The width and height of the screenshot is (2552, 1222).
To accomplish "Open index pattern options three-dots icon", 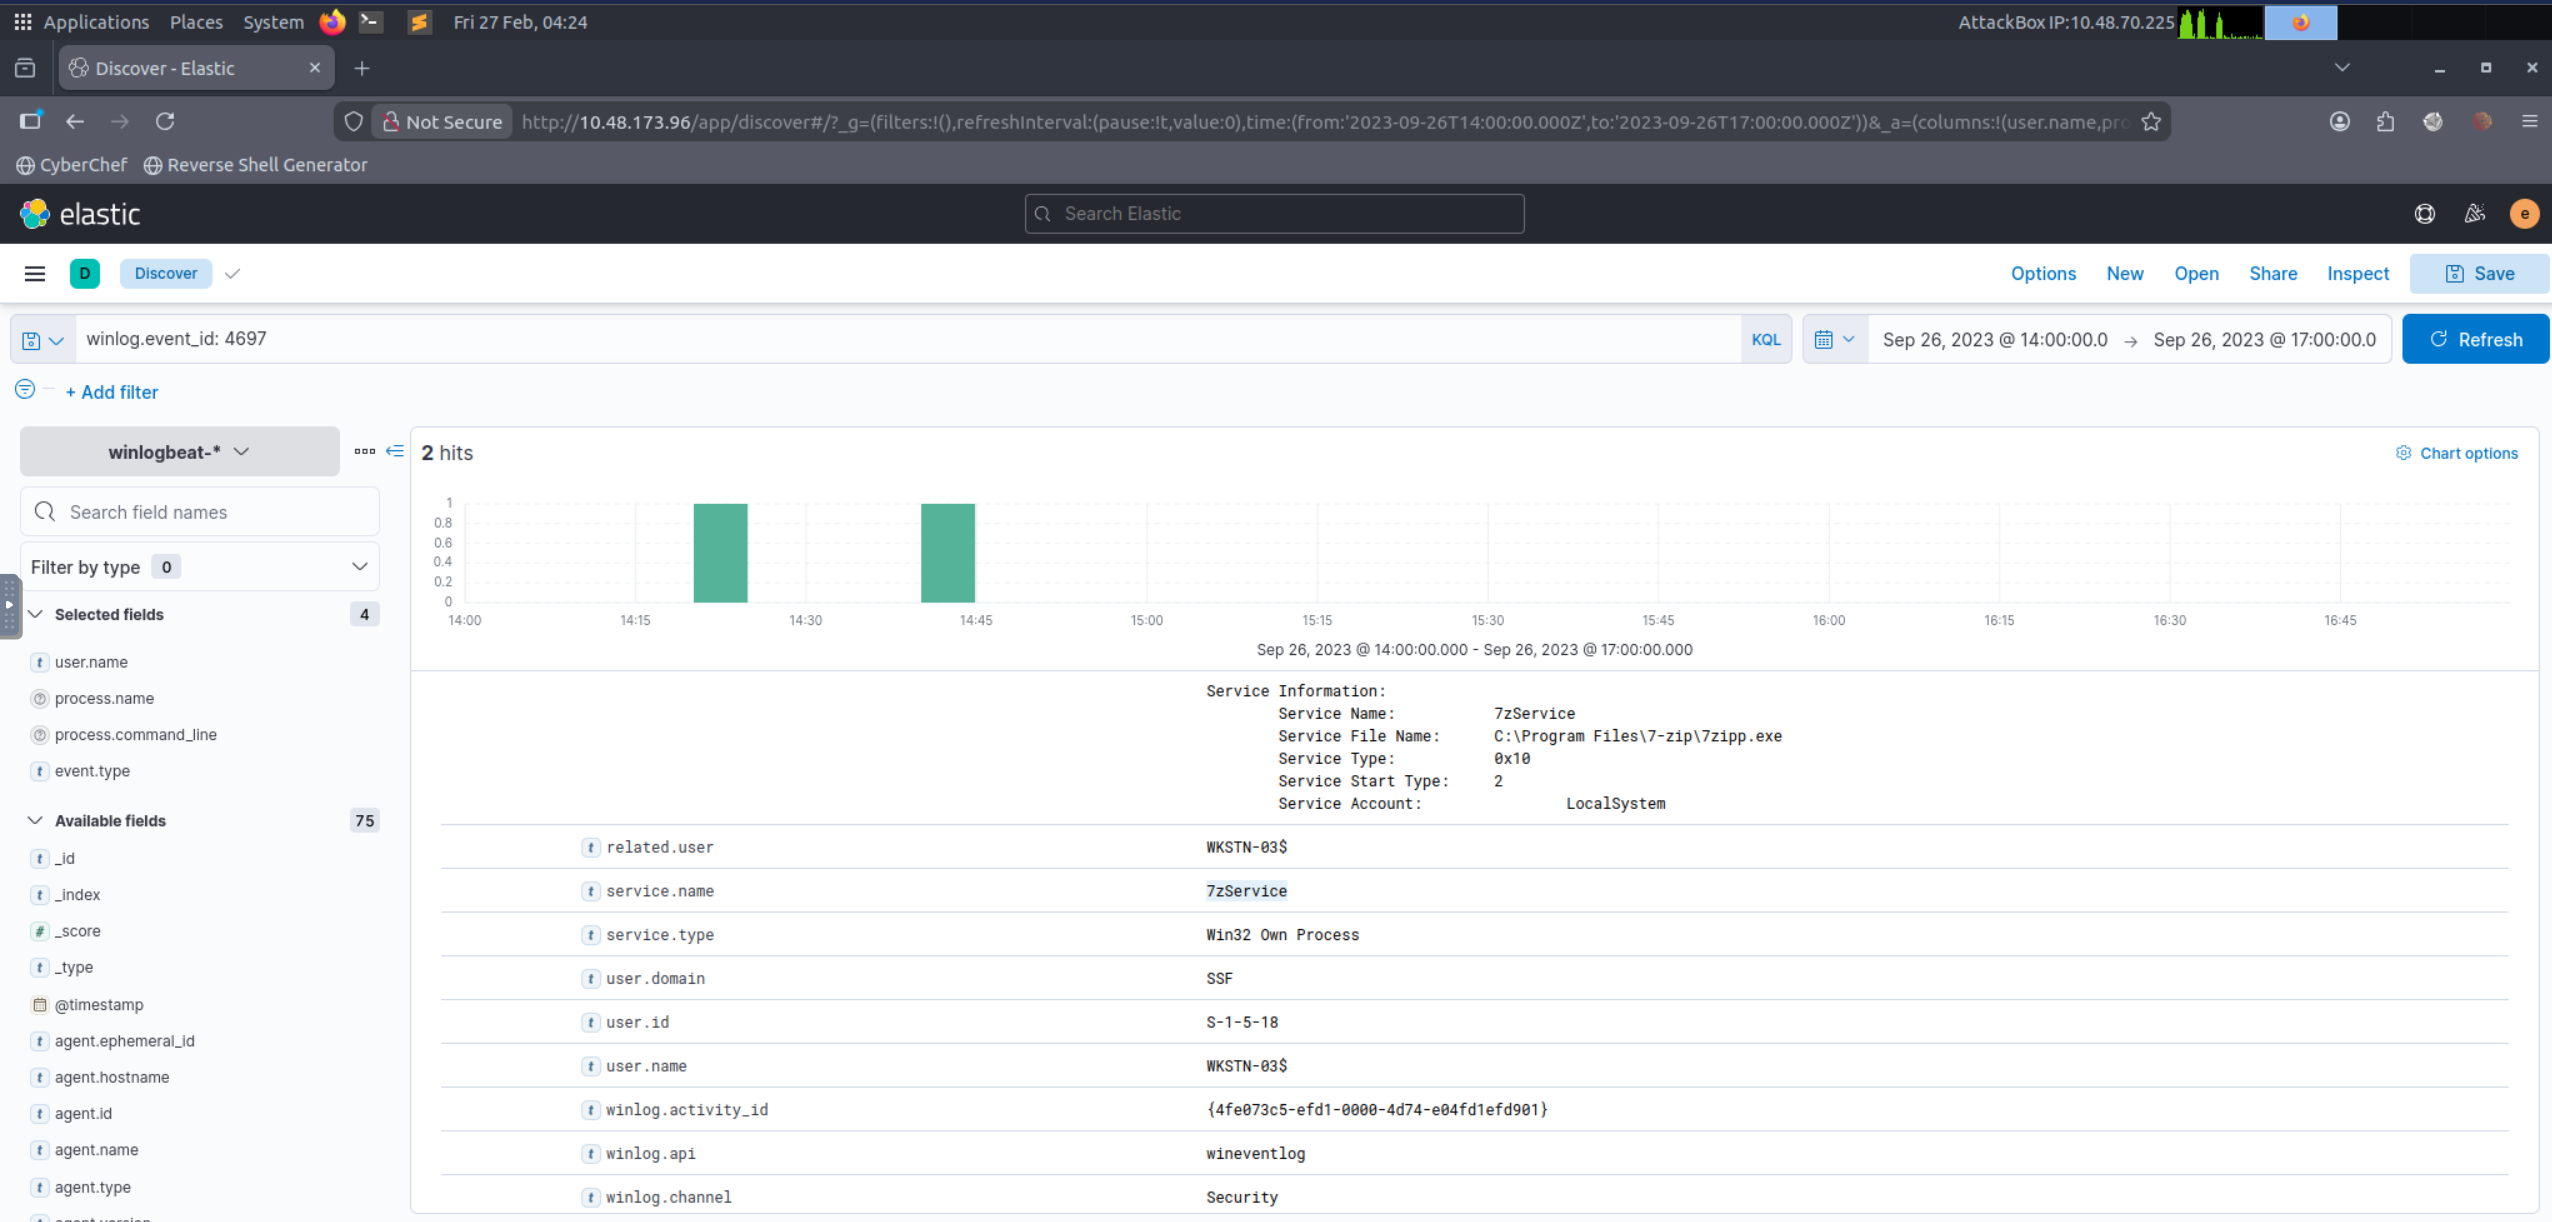I will tap(364, 451).
